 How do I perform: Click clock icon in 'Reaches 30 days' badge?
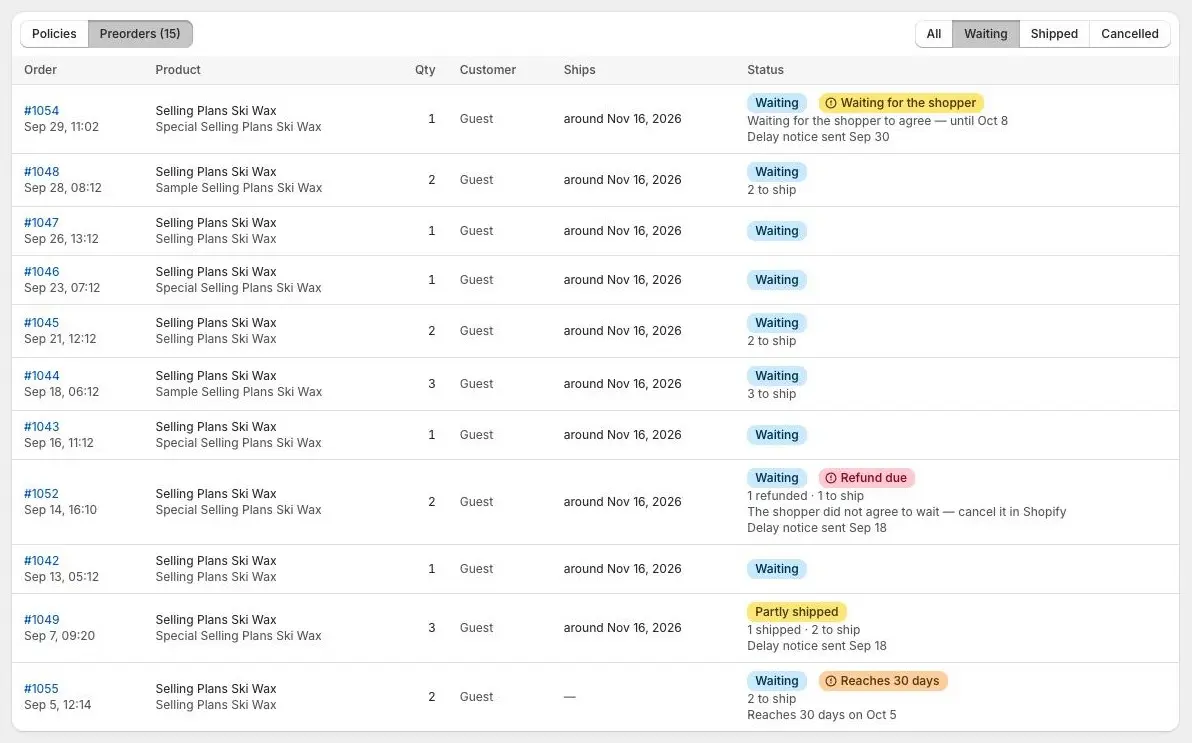(x=831, y=681)
